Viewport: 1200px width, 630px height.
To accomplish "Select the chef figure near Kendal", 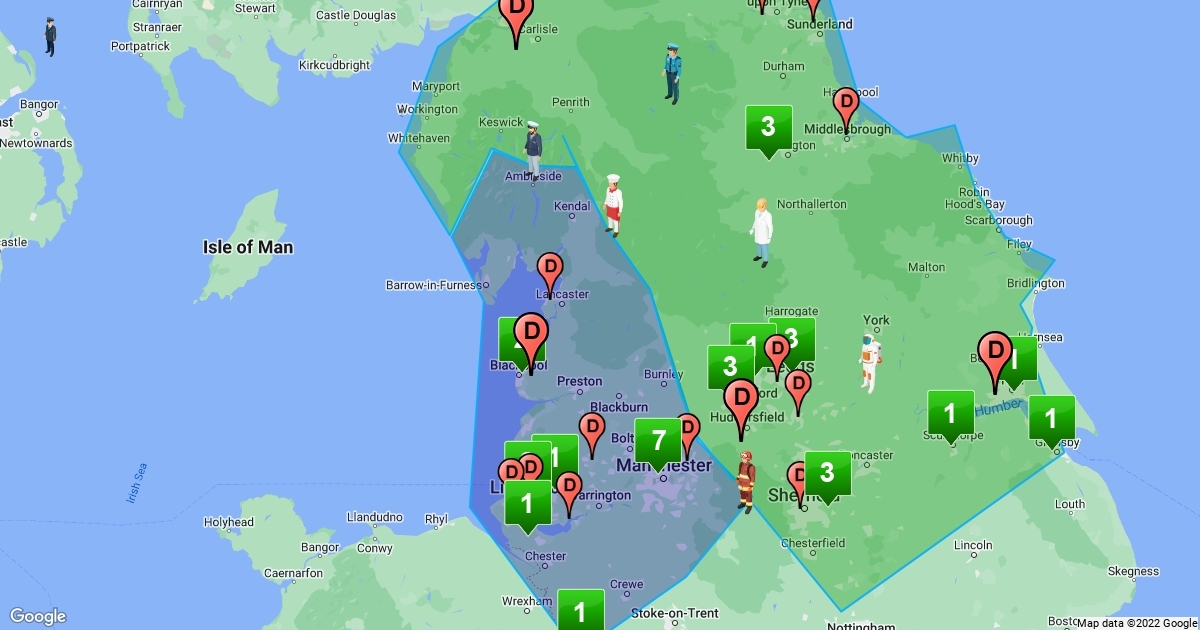I will coord(613,205).
